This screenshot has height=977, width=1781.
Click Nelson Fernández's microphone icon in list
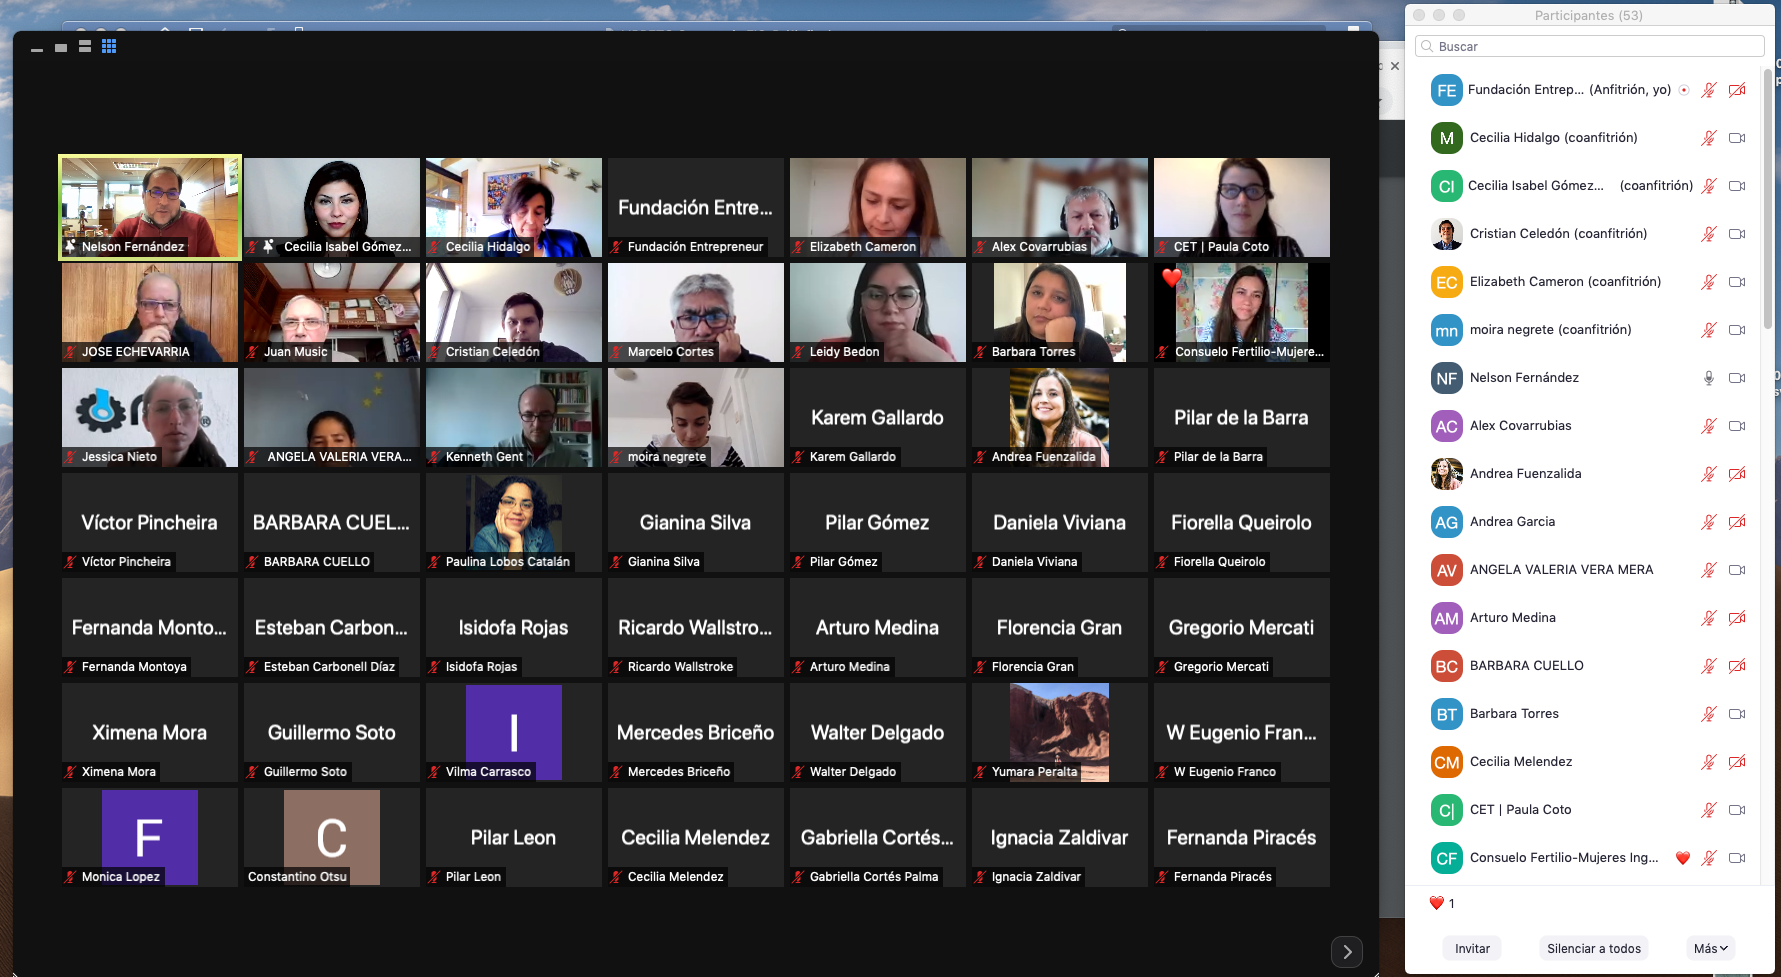[x=1709, y=378]
